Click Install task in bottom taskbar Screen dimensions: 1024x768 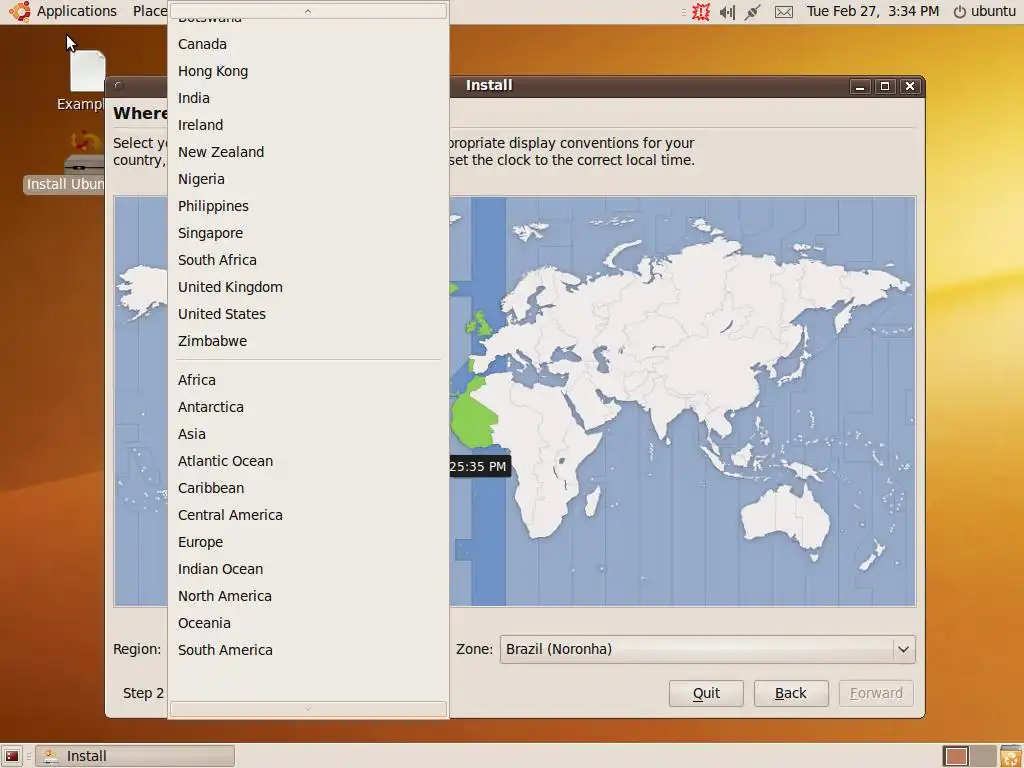click(x=135, y=756)
